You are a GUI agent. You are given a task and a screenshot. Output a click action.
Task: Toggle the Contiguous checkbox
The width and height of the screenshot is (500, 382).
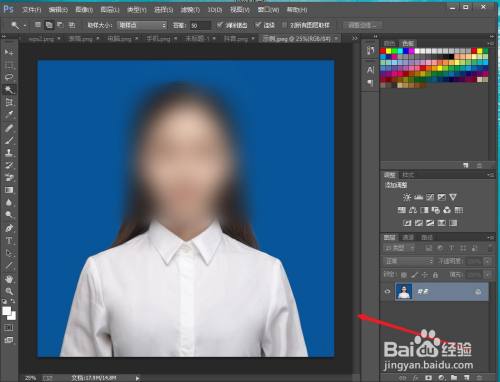coord(258,25)
